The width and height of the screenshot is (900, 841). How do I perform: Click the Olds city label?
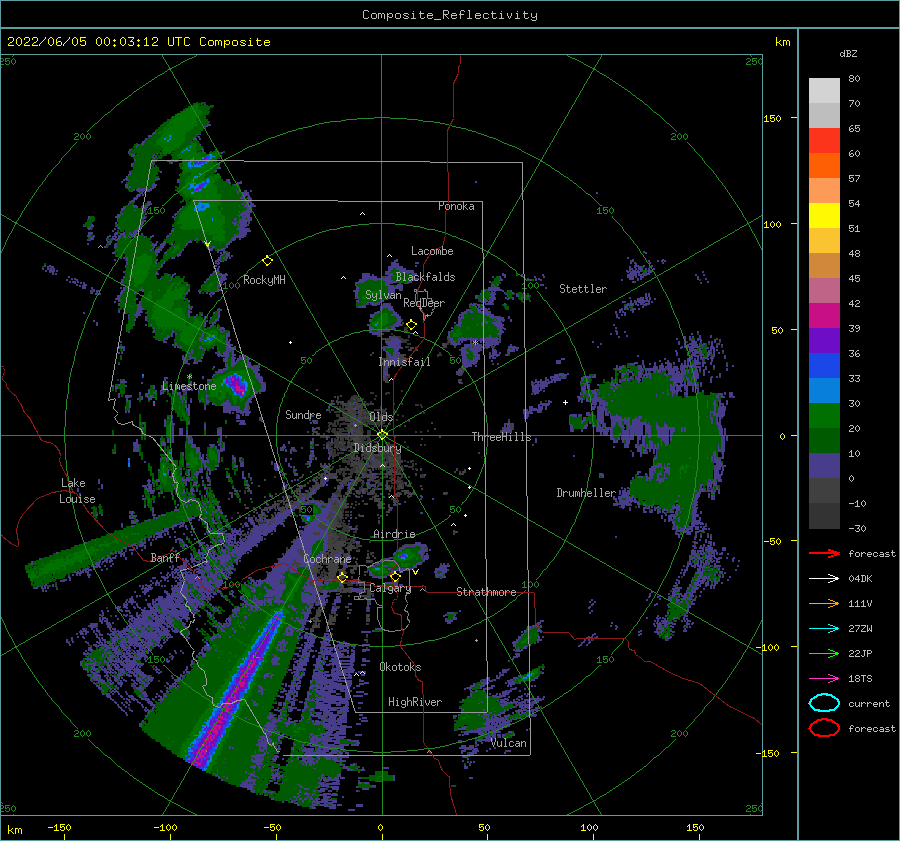tap(381, 417)
